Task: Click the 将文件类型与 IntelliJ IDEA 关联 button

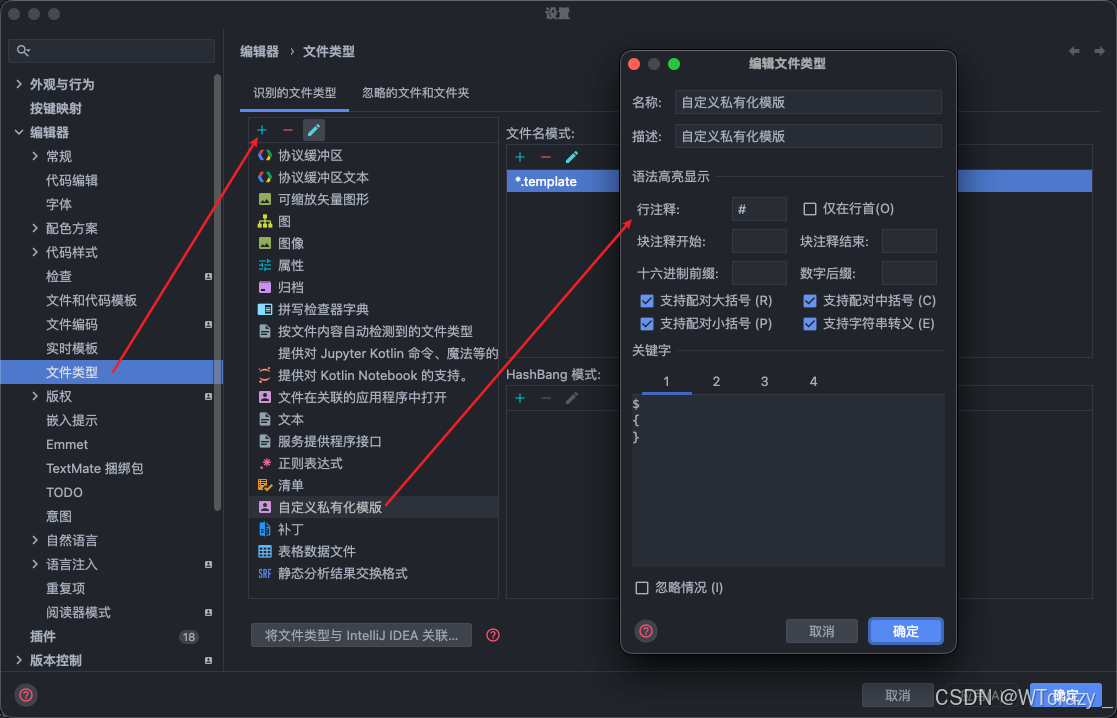Action: [361, 635]
